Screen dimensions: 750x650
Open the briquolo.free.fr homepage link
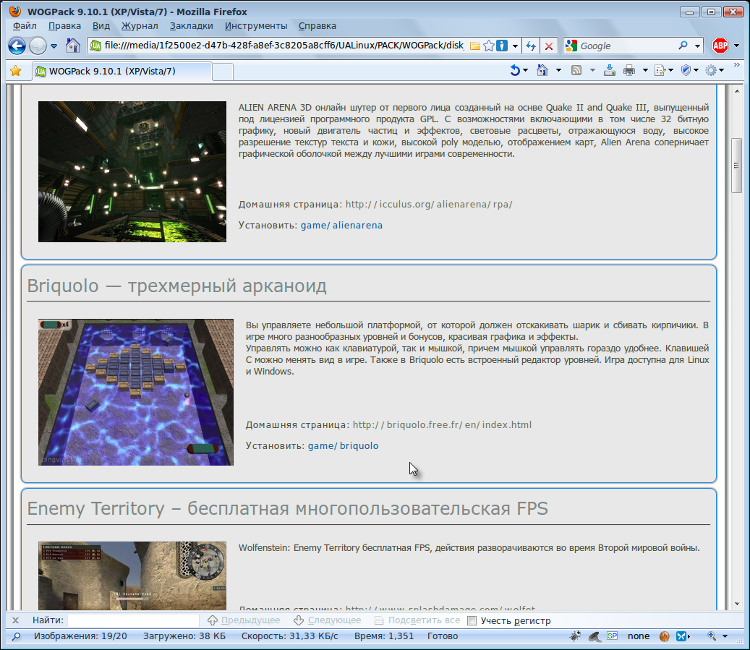tap(442, 425)
